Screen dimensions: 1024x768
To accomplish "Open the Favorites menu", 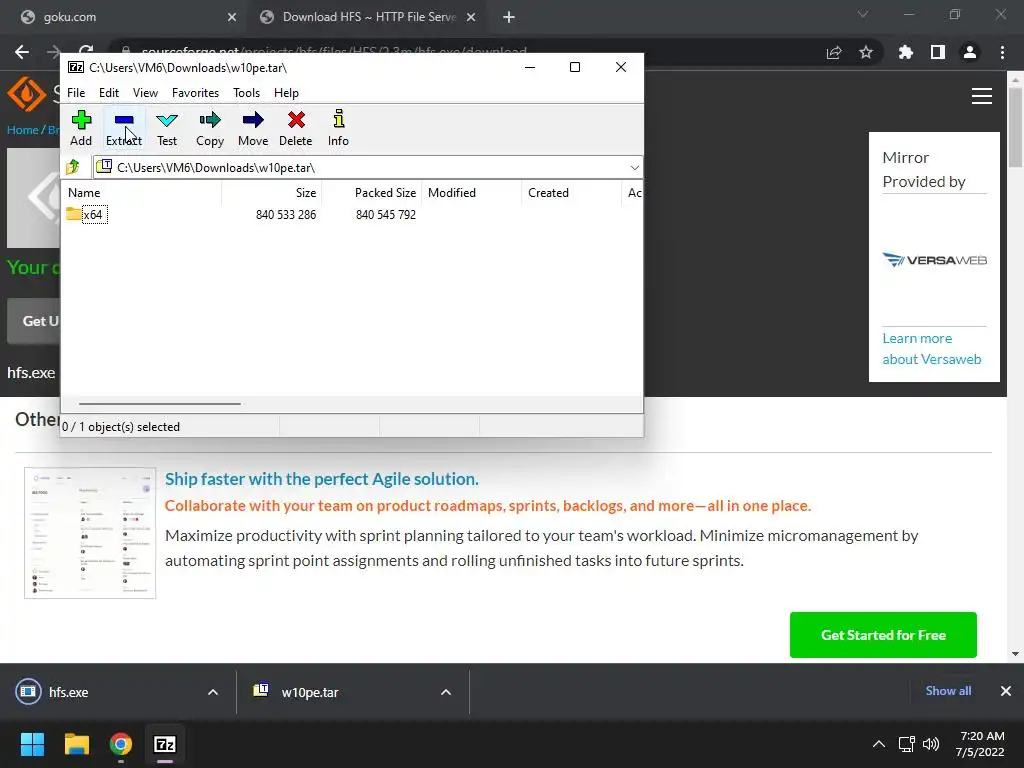I will (x=195, y=93).
